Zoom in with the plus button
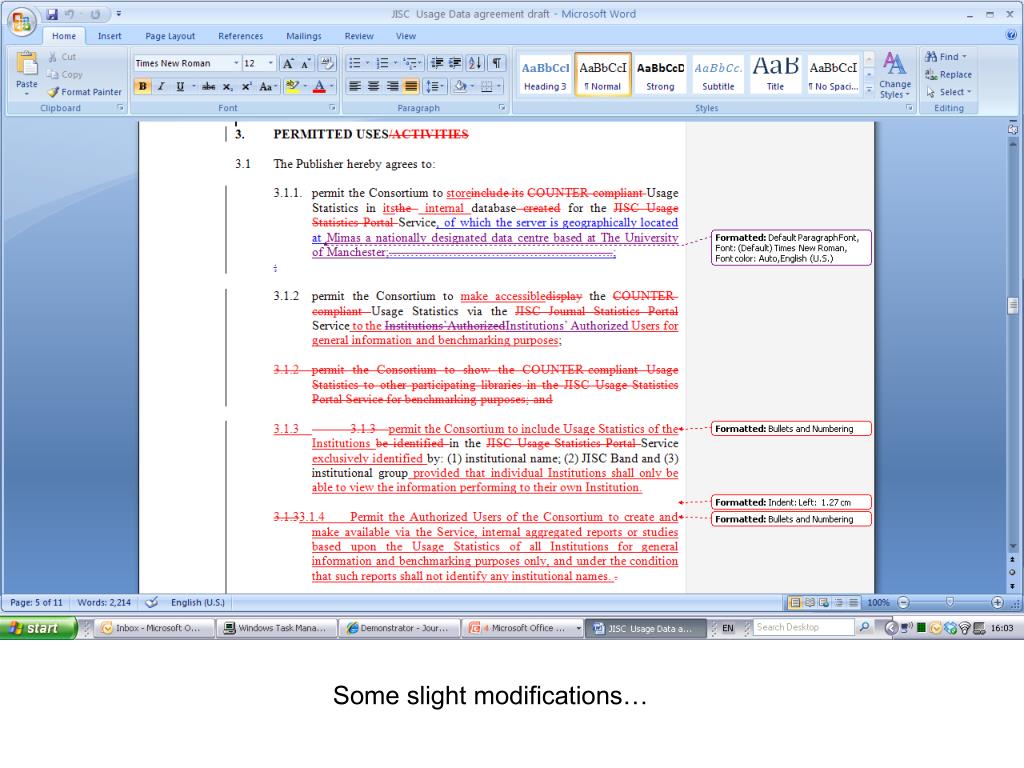 [997, 602]
